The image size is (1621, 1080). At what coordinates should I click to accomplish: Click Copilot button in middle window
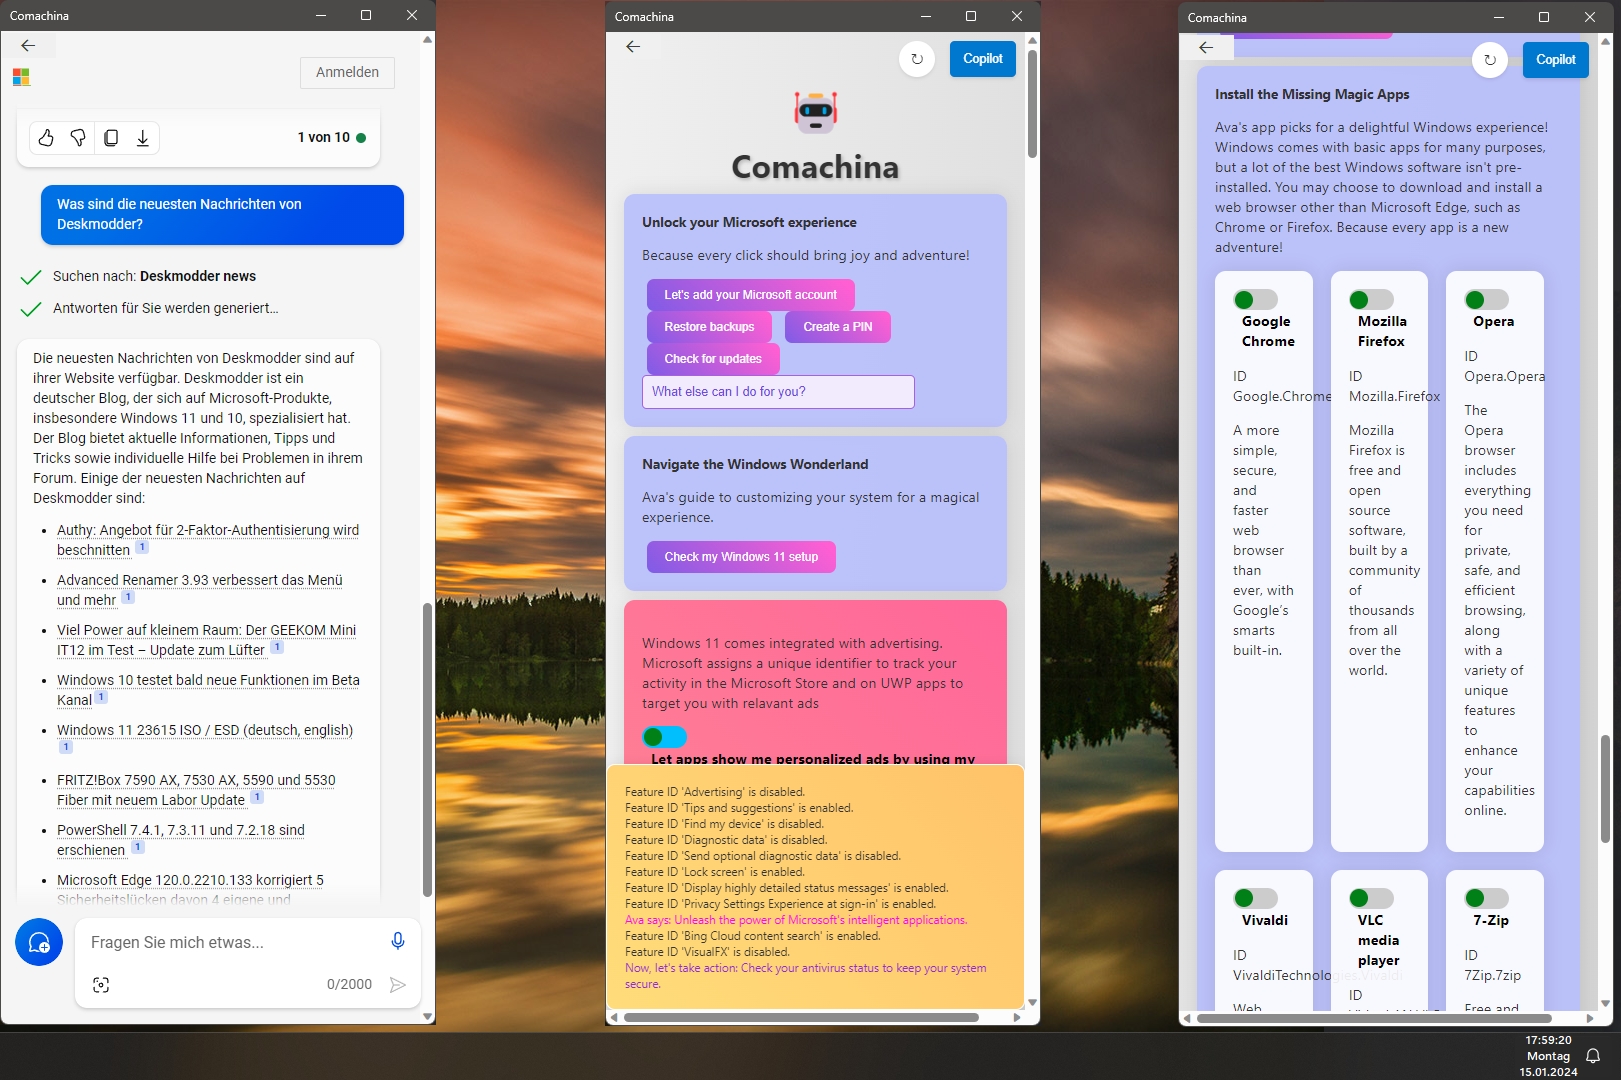tap(983, 59)
